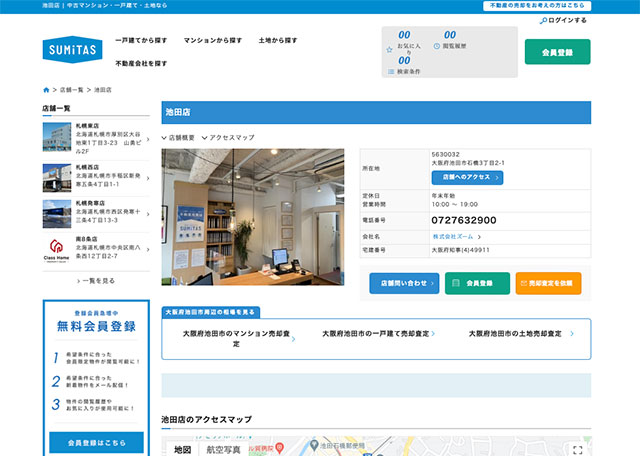Click the red hospital pin on the map

pos(280,447)
